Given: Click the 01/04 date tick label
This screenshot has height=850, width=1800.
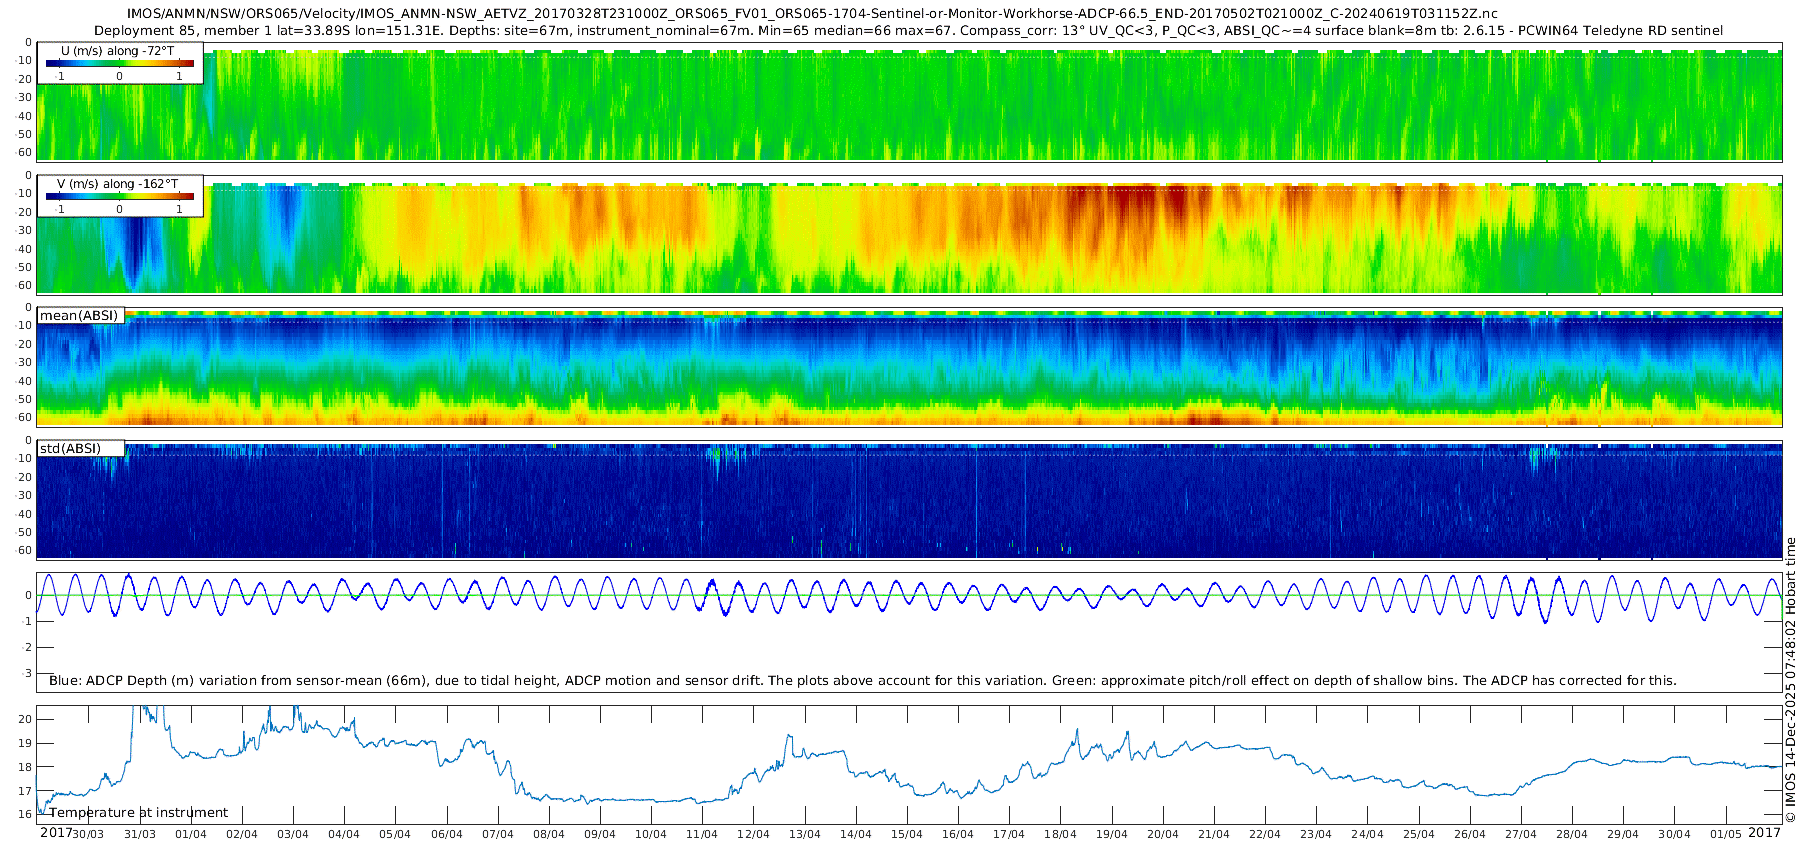Looking at the screenshot, I should [x=191, y=835].
